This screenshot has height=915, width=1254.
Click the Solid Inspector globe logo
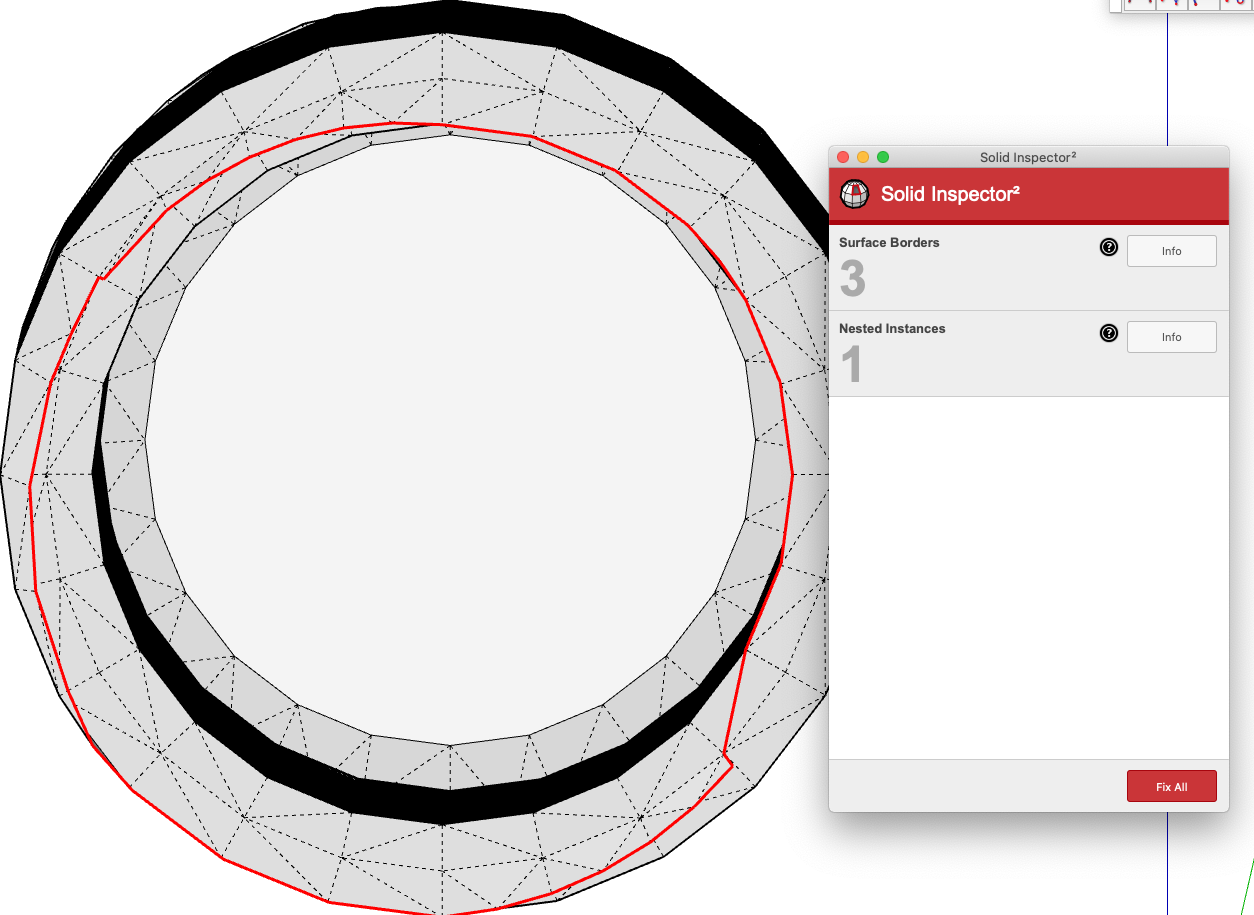[854, 194]
